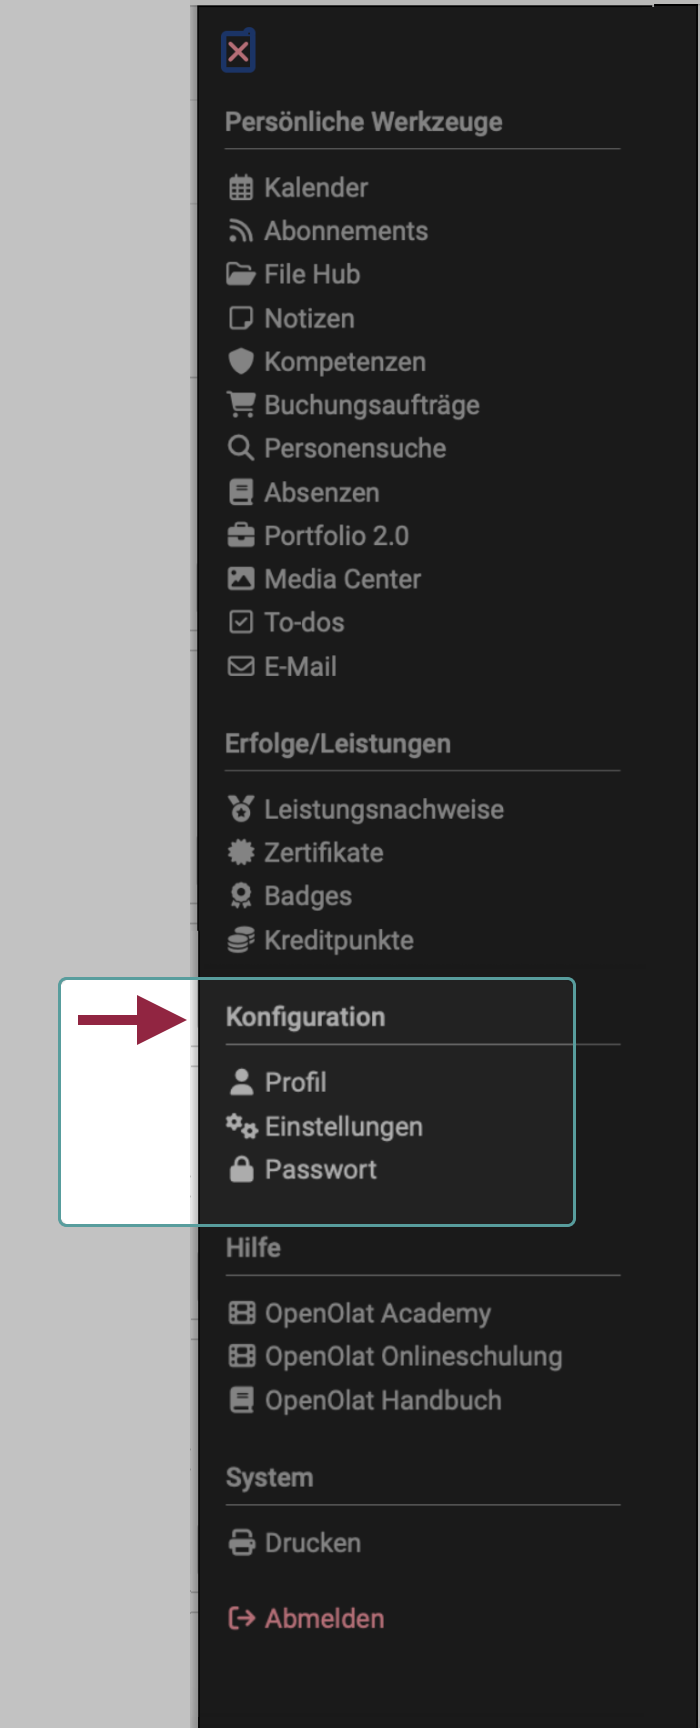700x1728 pixels.
Task: Select the Personensuche magnifier icon
Action: pyautogui.click(x=241, y=448)
